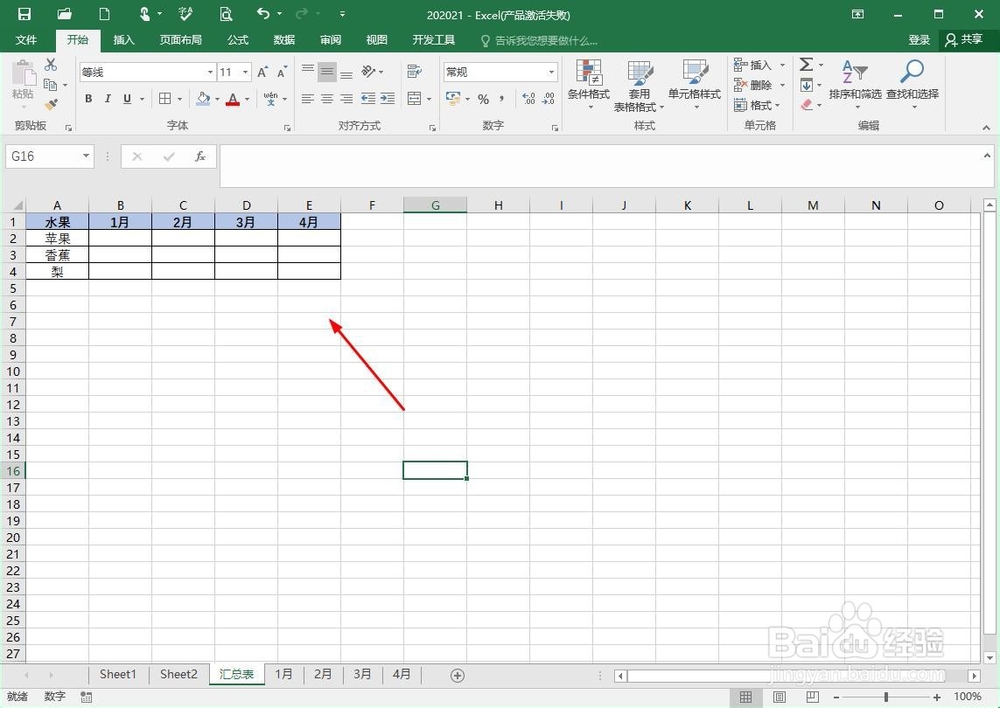Click the Undo arrow icon
The image size is (1000, 708).
(x=263, y=13)
